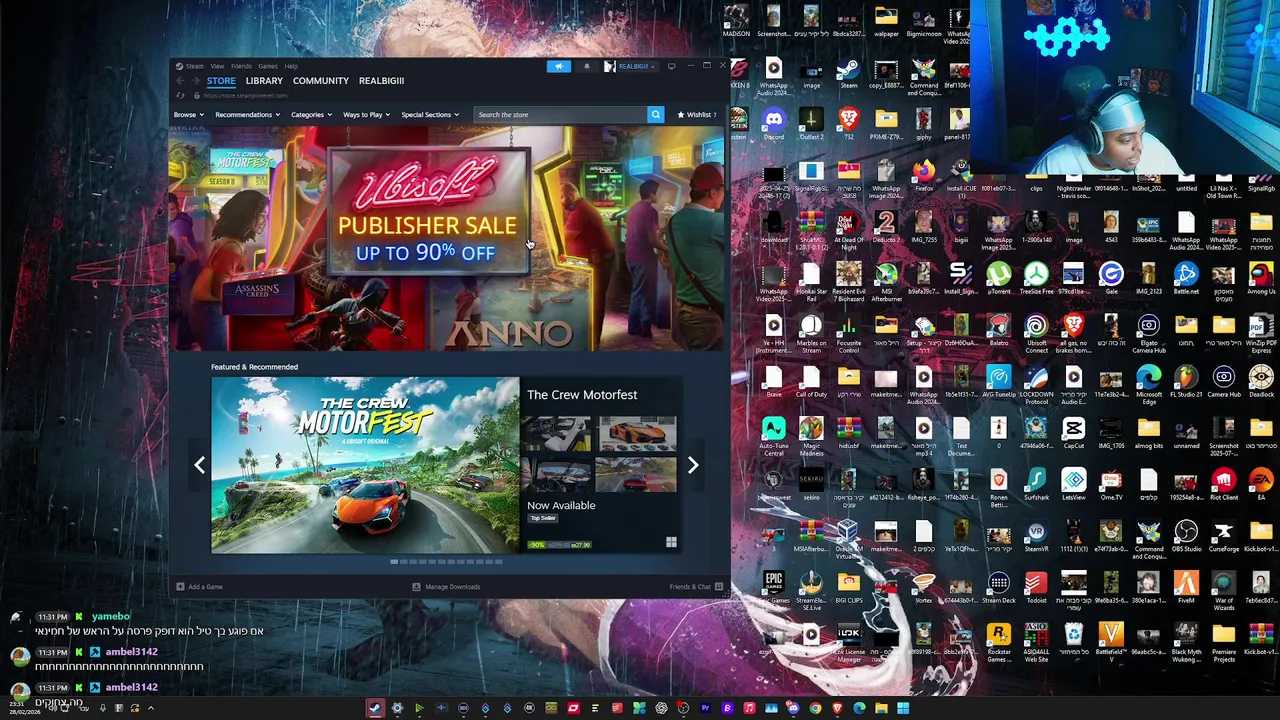This screenshot has width=1280, height=720.
Task: Expand the Categories dropdown
Action: pos(311,115)
